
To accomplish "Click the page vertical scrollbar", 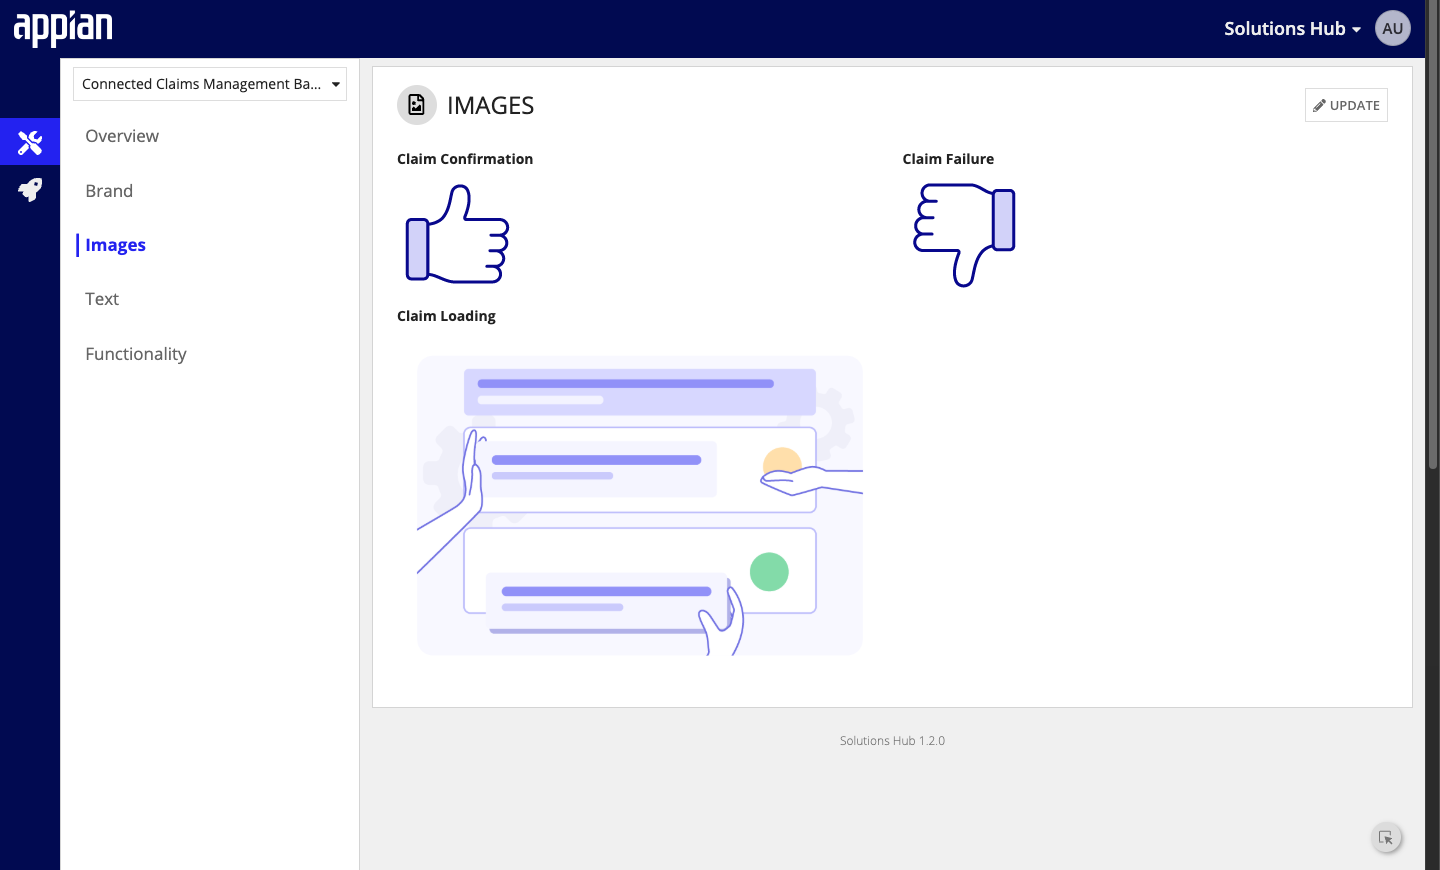I will tap(1432, 235).
